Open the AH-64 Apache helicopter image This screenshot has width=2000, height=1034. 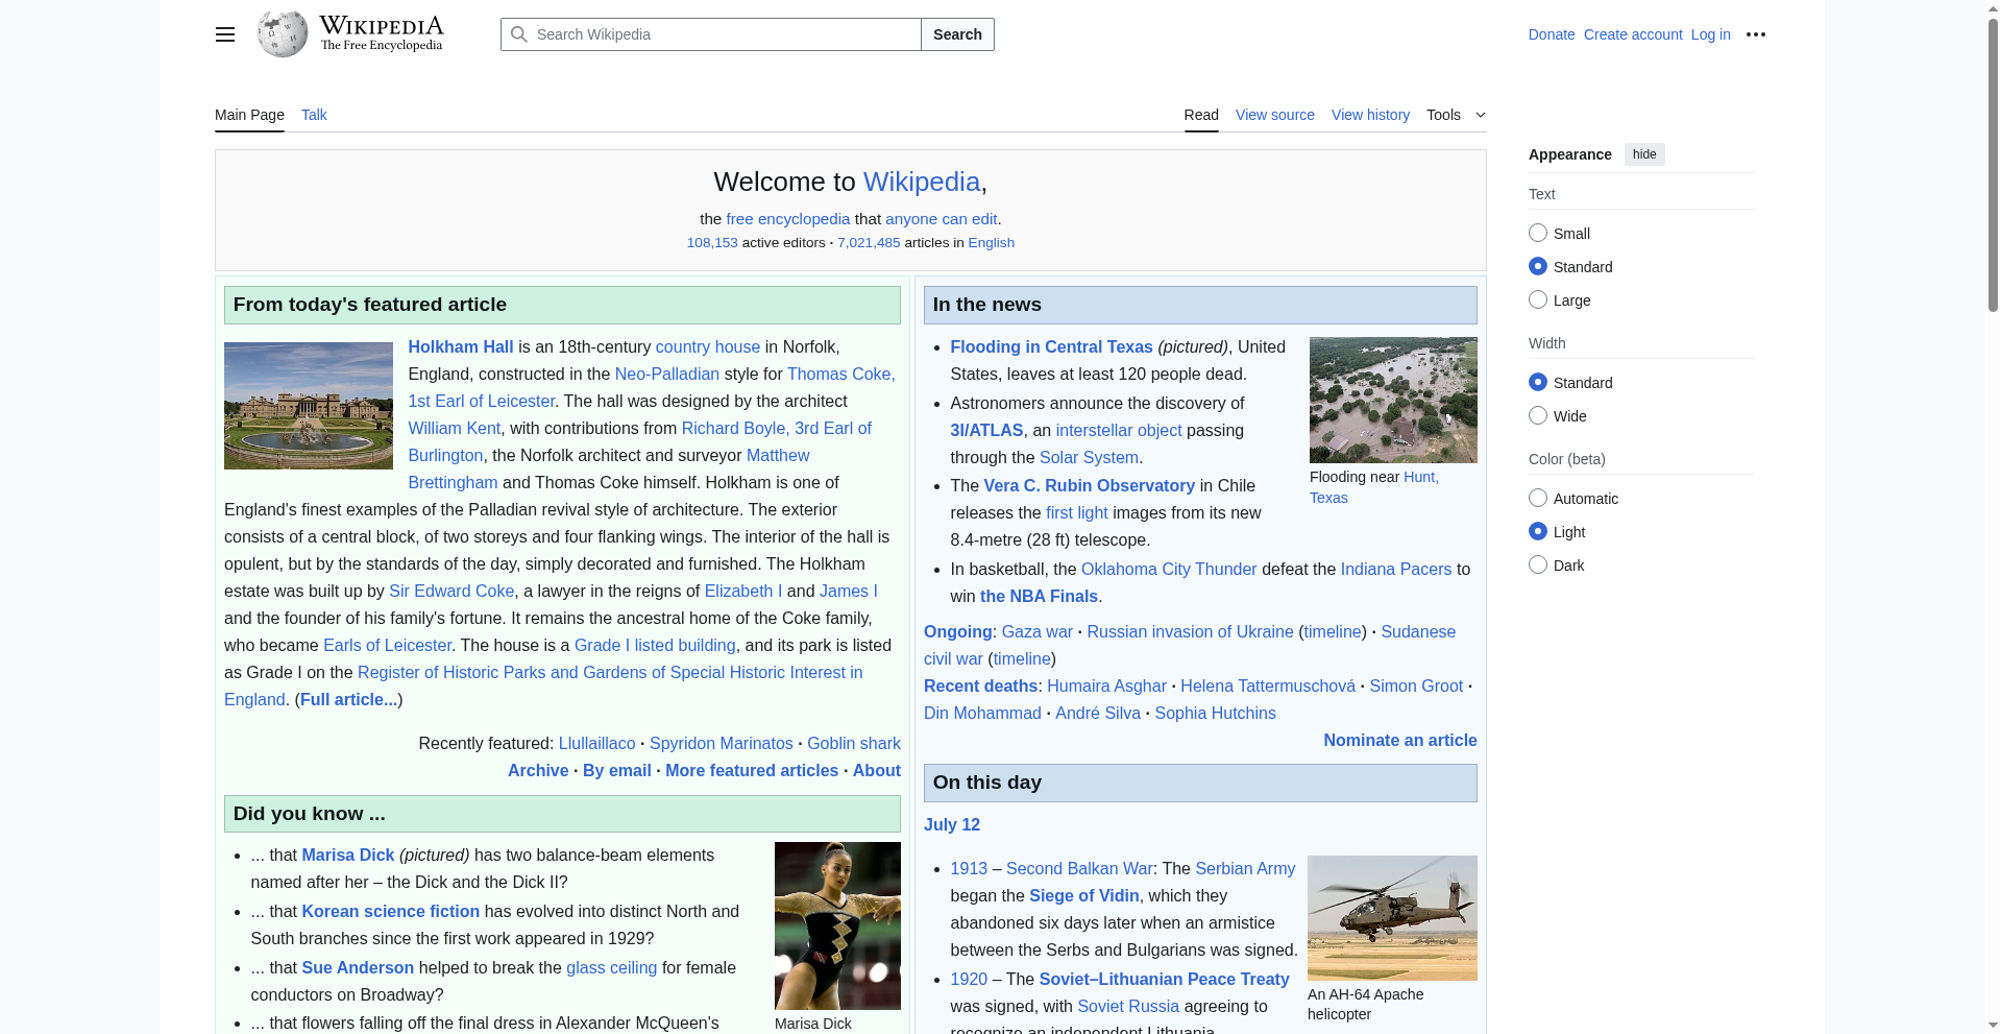[x=1392, y=918]
